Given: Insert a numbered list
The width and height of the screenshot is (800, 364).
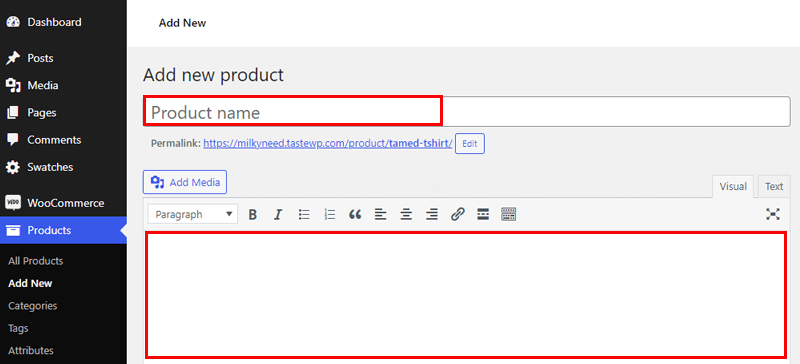Looking at the screenshot, I should (x=330, y=215).
